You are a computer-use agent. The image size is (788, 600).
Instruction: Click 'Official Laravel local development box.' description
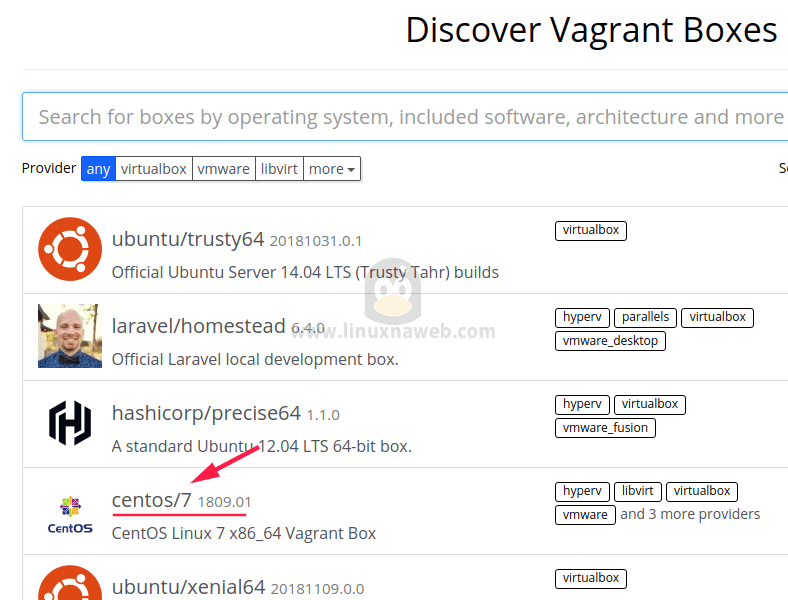click(255, 359)
